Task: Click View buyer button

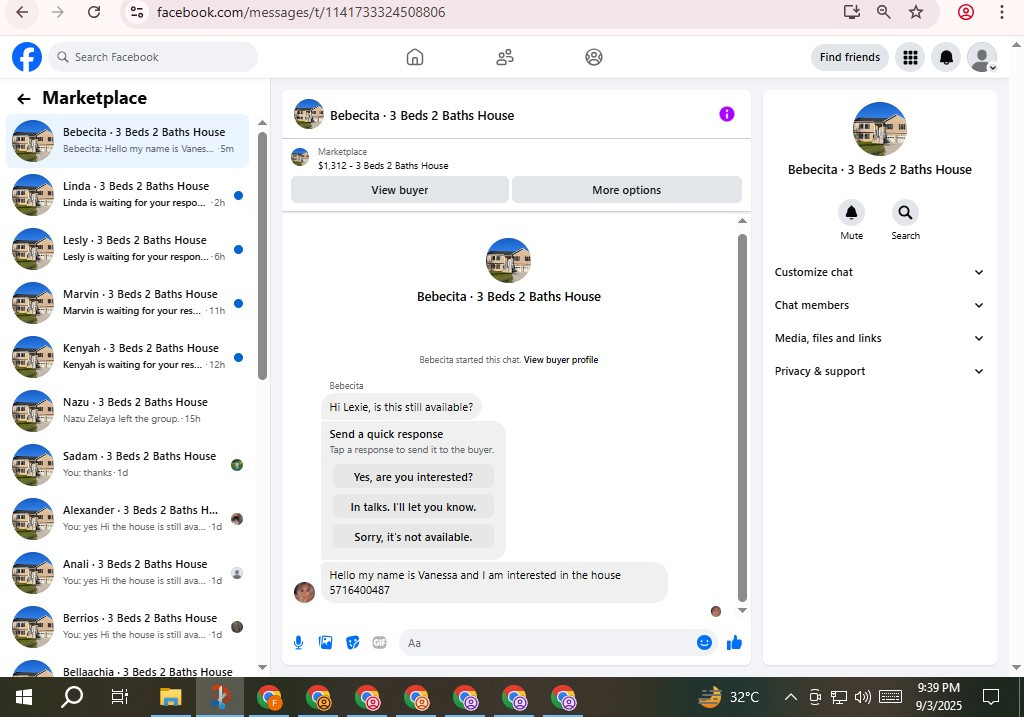Action: pos(400,190)
